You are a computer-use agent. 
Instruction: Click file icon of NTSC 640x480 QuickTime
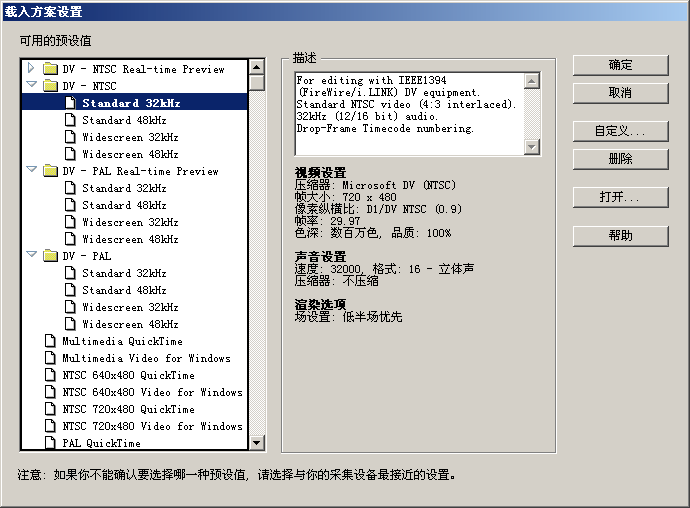pos(50,375)
